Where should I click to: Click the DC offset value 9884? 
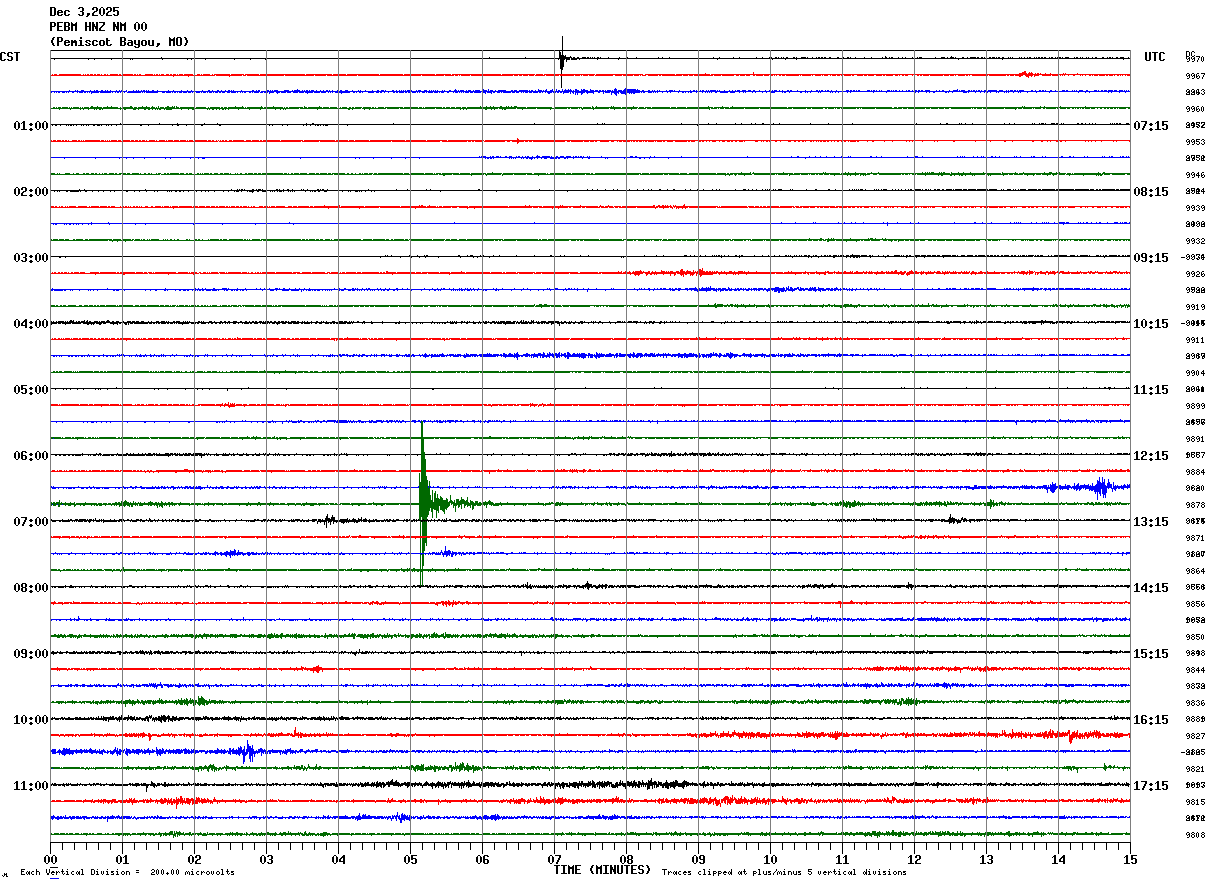1194,472
